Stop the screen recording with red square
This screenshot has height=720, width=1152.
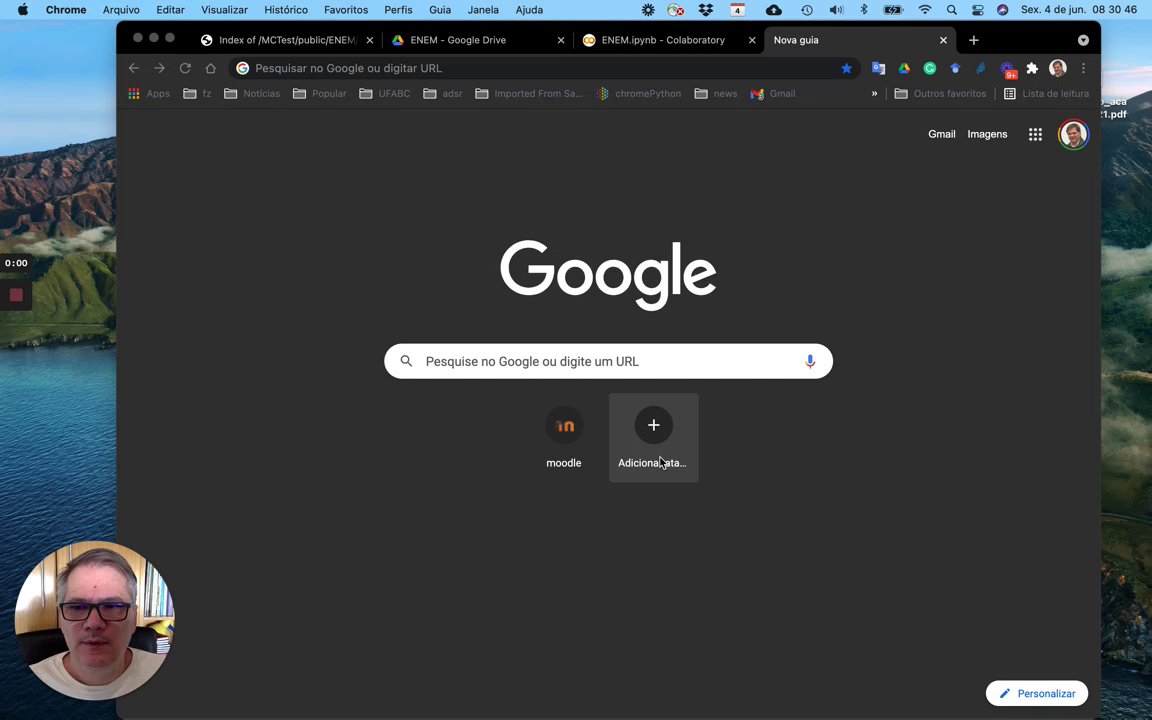tap(16, 295)
